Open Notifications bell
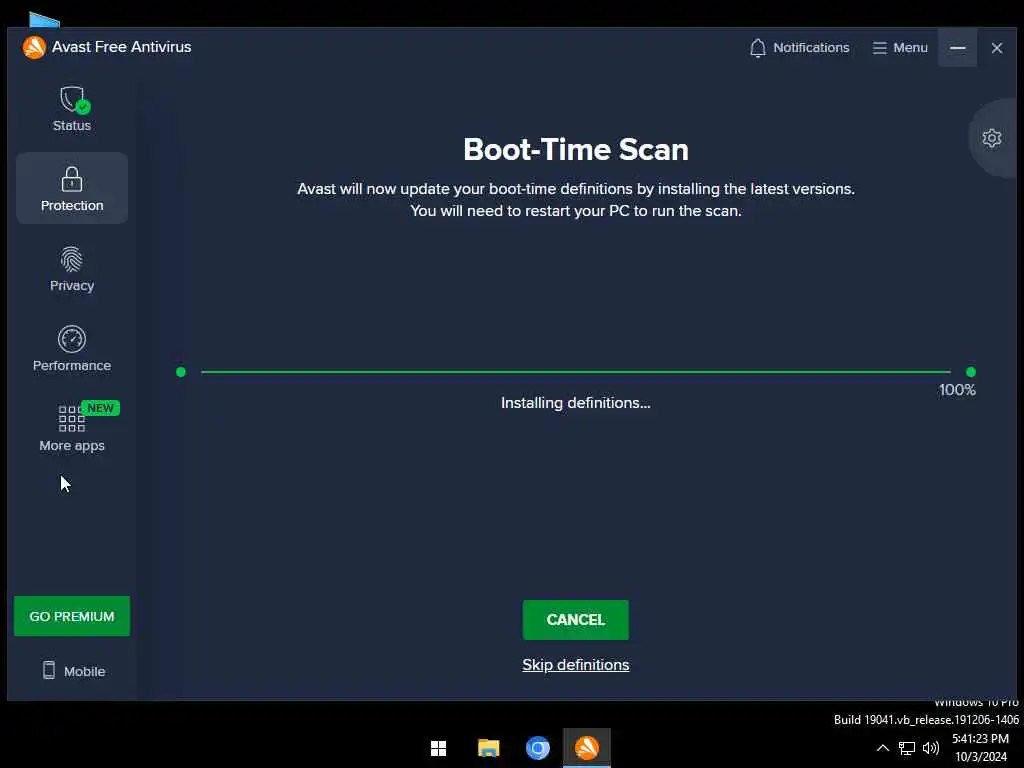 799,48
